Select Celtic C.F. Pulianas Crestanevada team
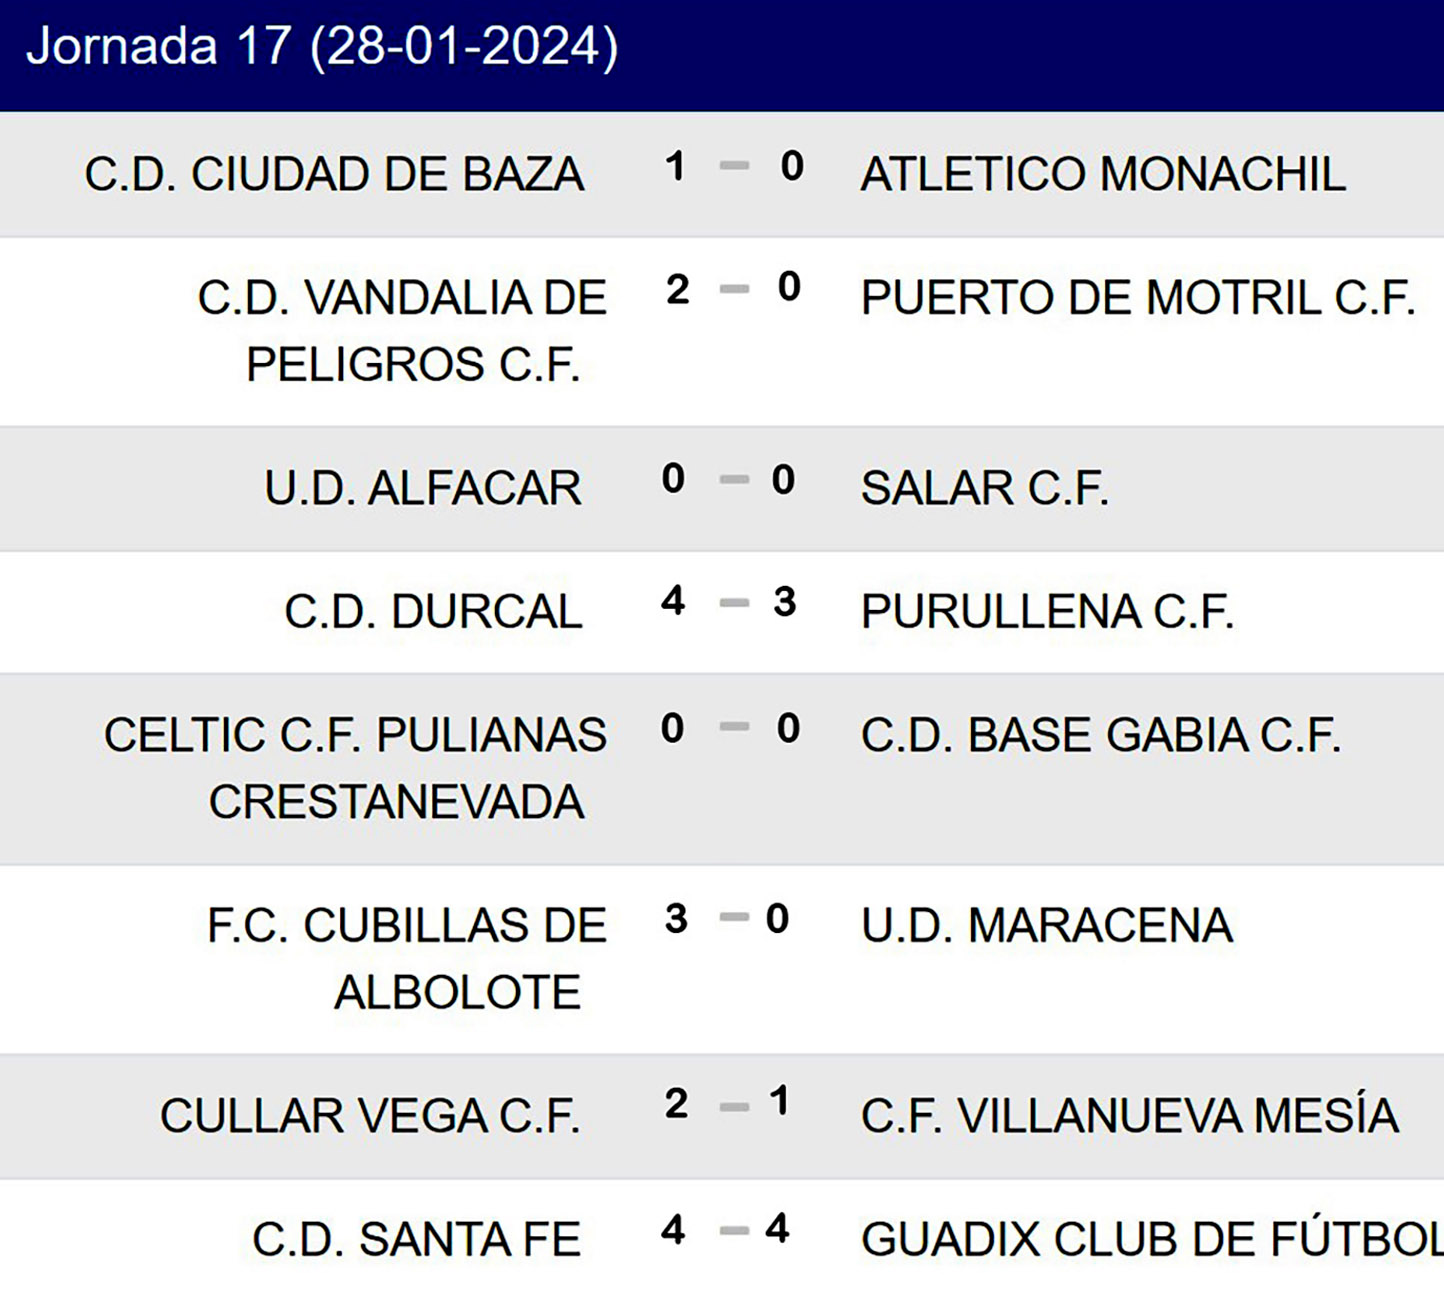This screenshot has height=1296, width=1444. [x=356, y=768]
